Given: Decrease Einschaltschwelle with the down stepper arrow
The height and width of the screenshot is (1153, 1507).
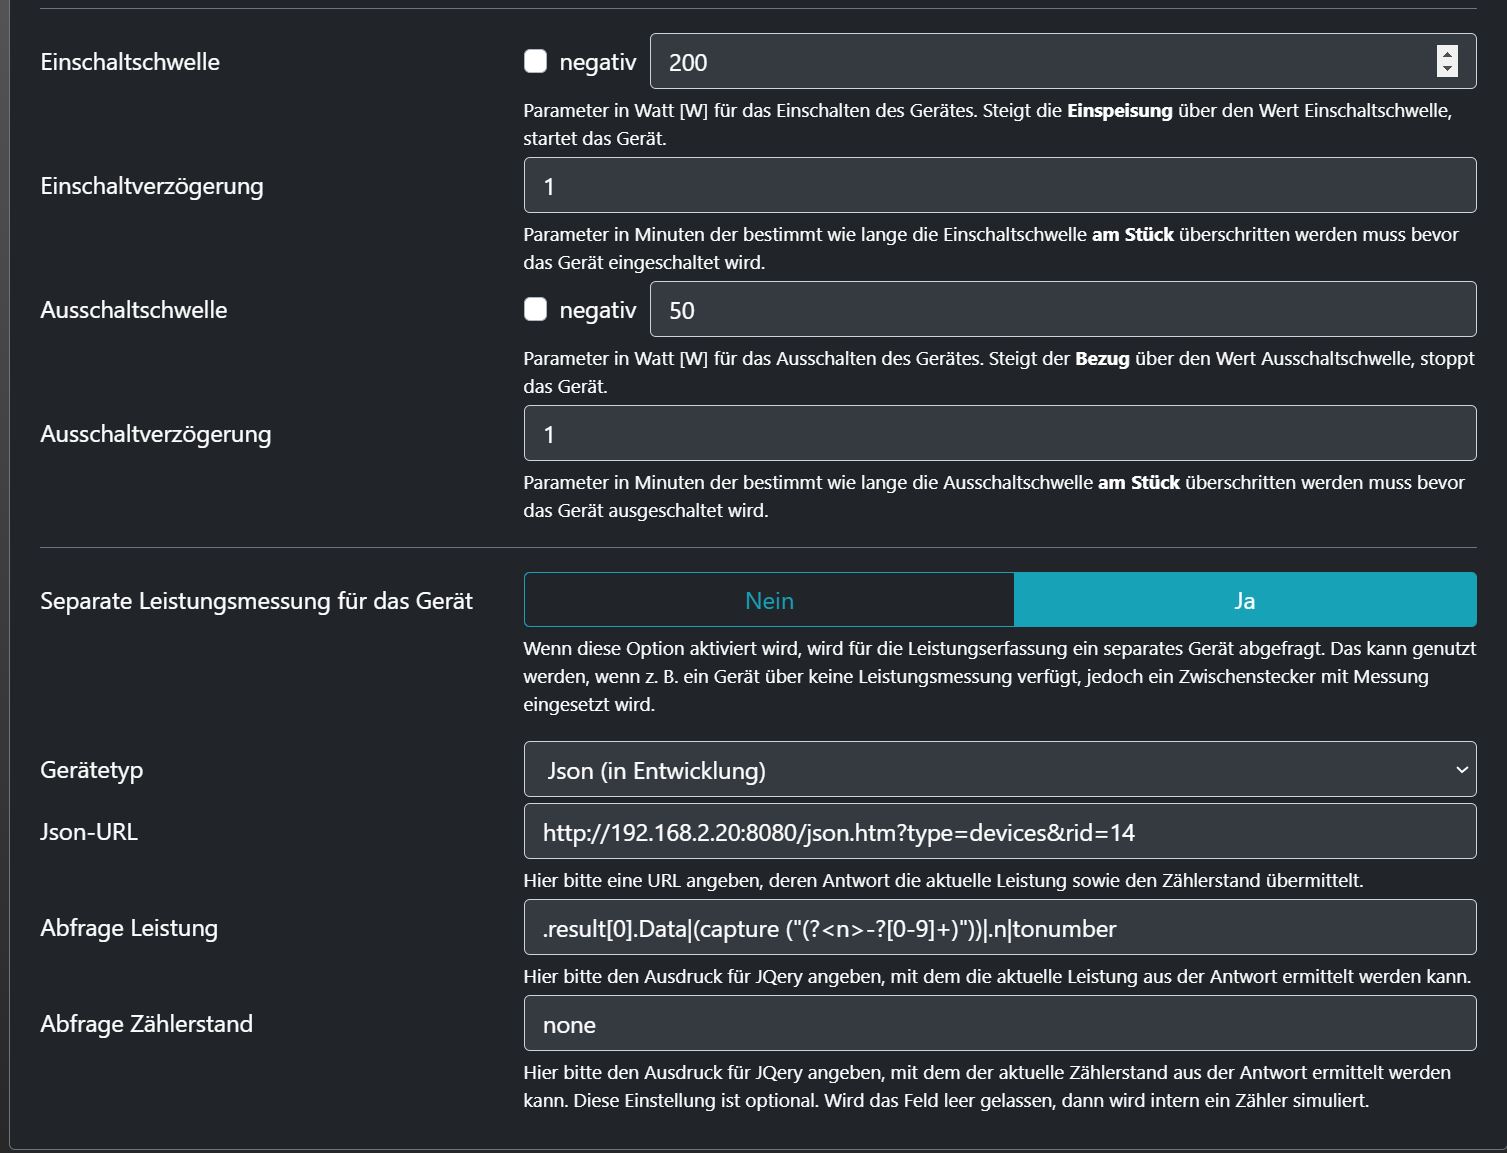Looking at the screenshot, I should coord(1447,69).
